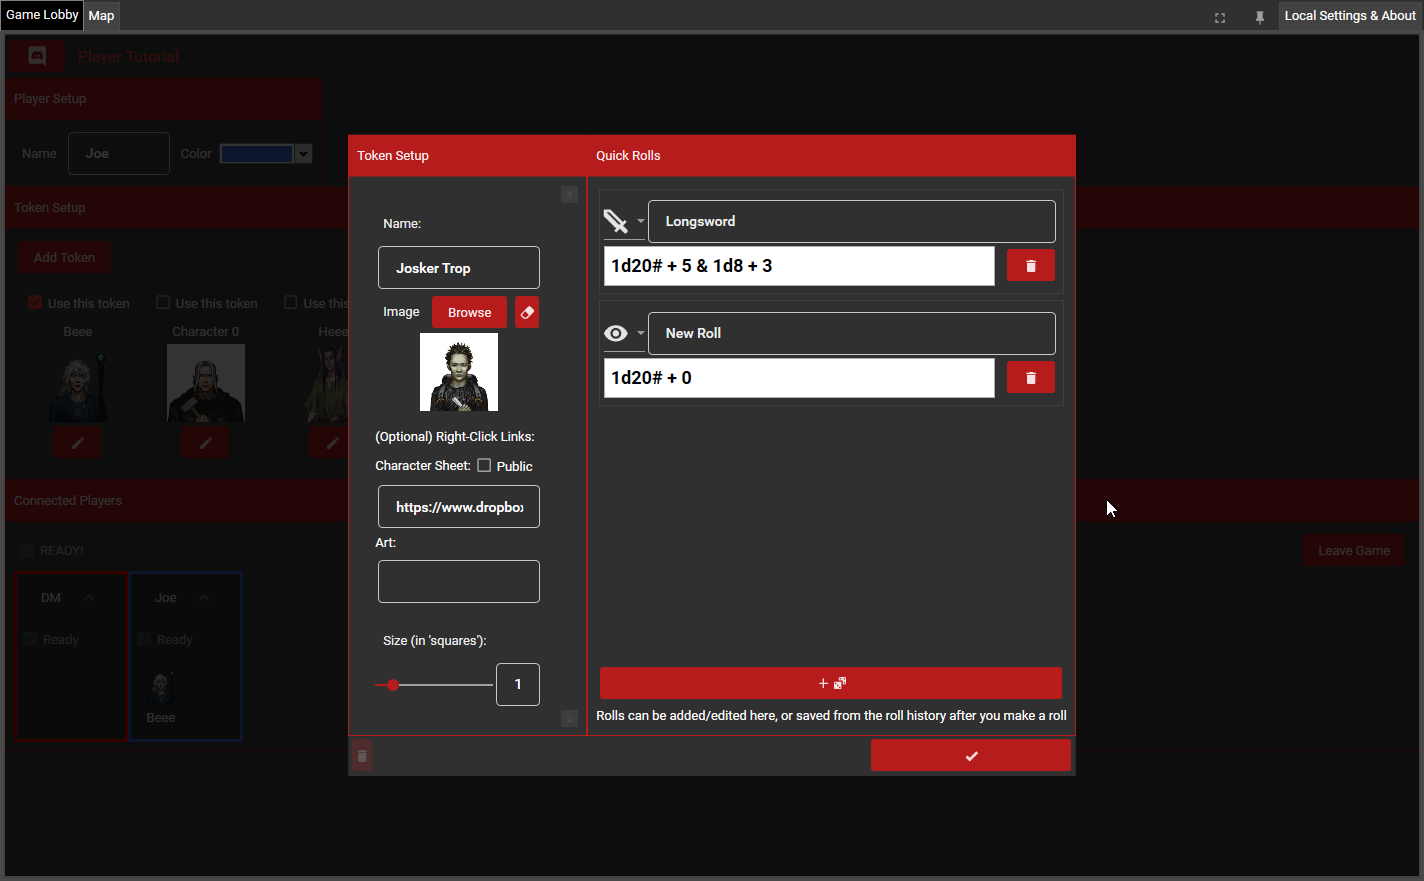
Task: Edit the New Roll name field
Action: [852, 333]
